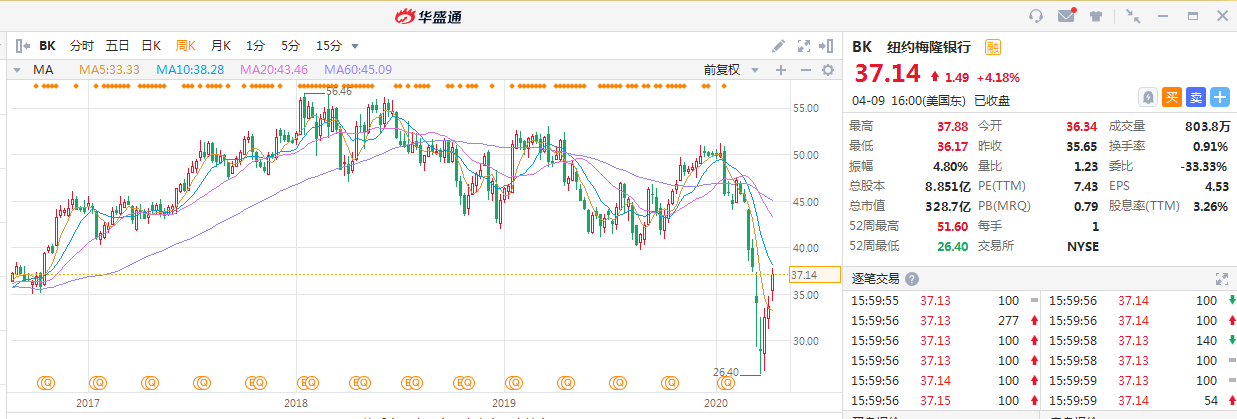Click the trade row with volume 277
The image size is (1237, 419).
click(941, 321)
